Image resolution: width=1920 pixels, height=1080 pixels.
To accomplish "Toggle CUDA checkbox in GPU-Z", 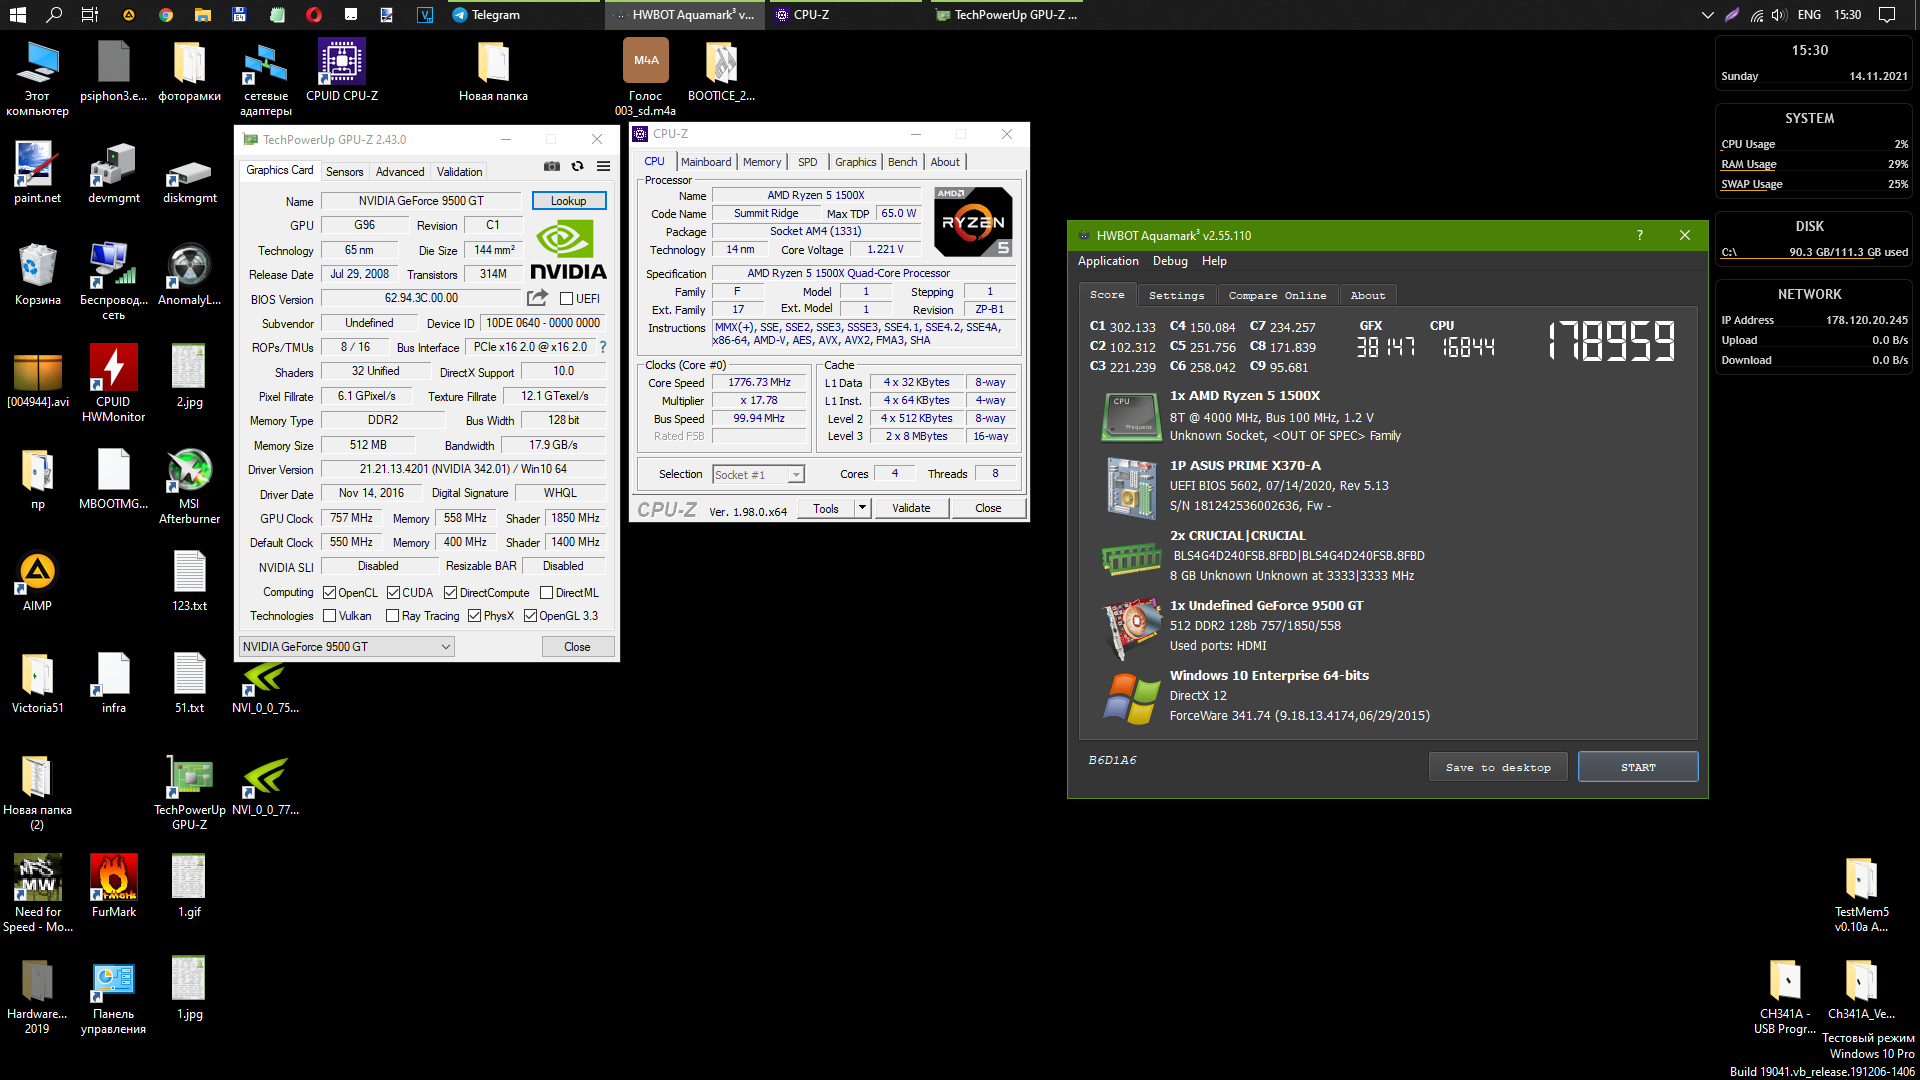I will (x=393, y=592).
